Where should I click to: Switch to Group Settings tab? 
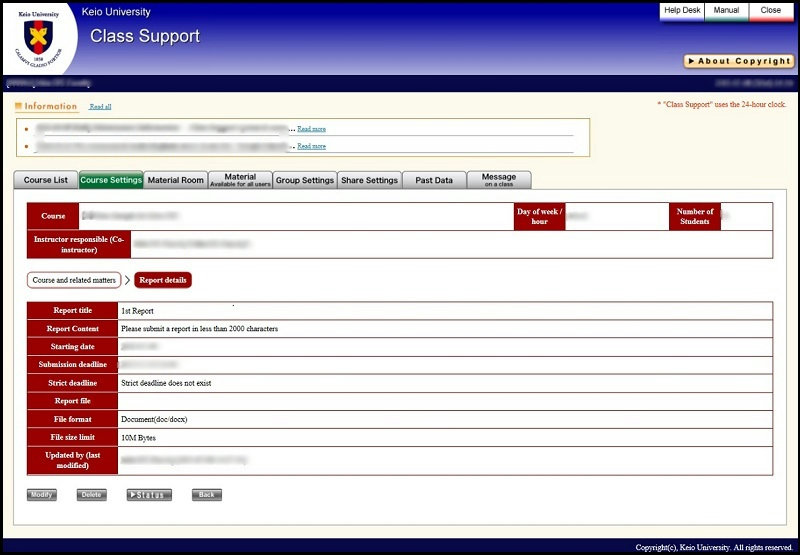click(x=304, y=180)
